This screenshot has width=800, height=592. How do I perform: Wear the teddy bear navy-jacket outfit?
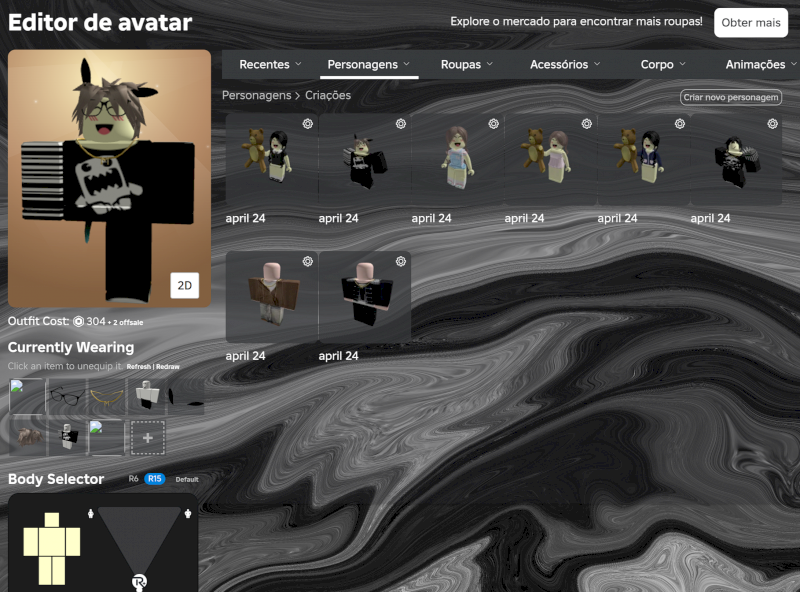(643, 159)
